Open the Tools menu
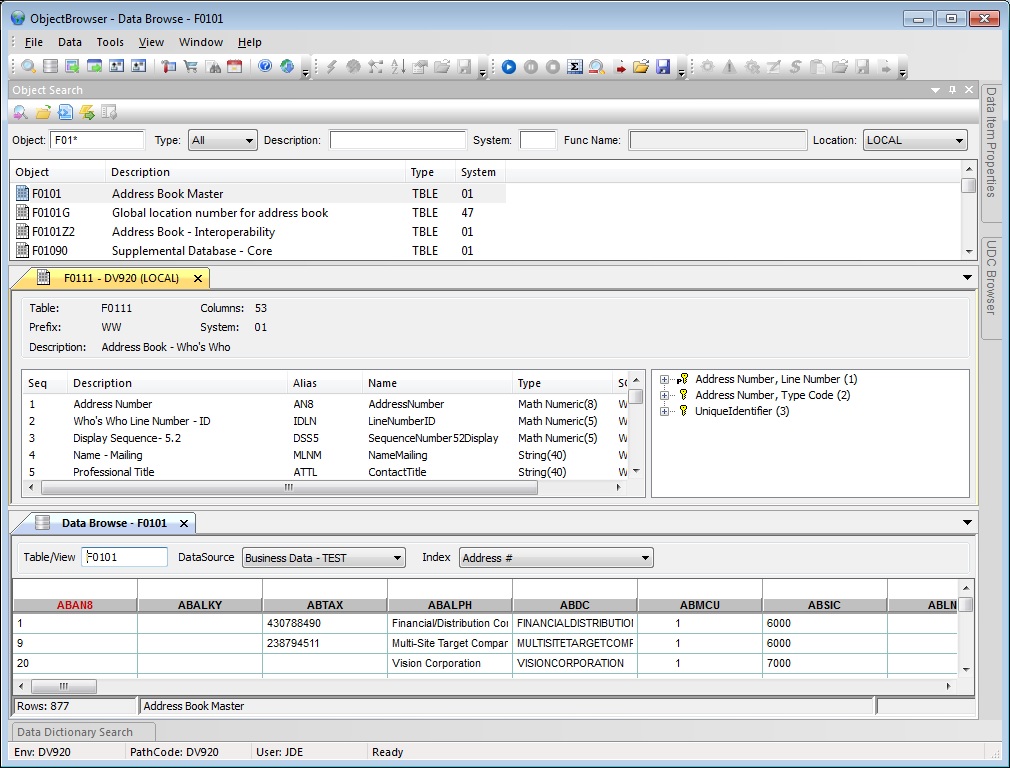The image size is (1010, 768). click(x=110, y=42)
